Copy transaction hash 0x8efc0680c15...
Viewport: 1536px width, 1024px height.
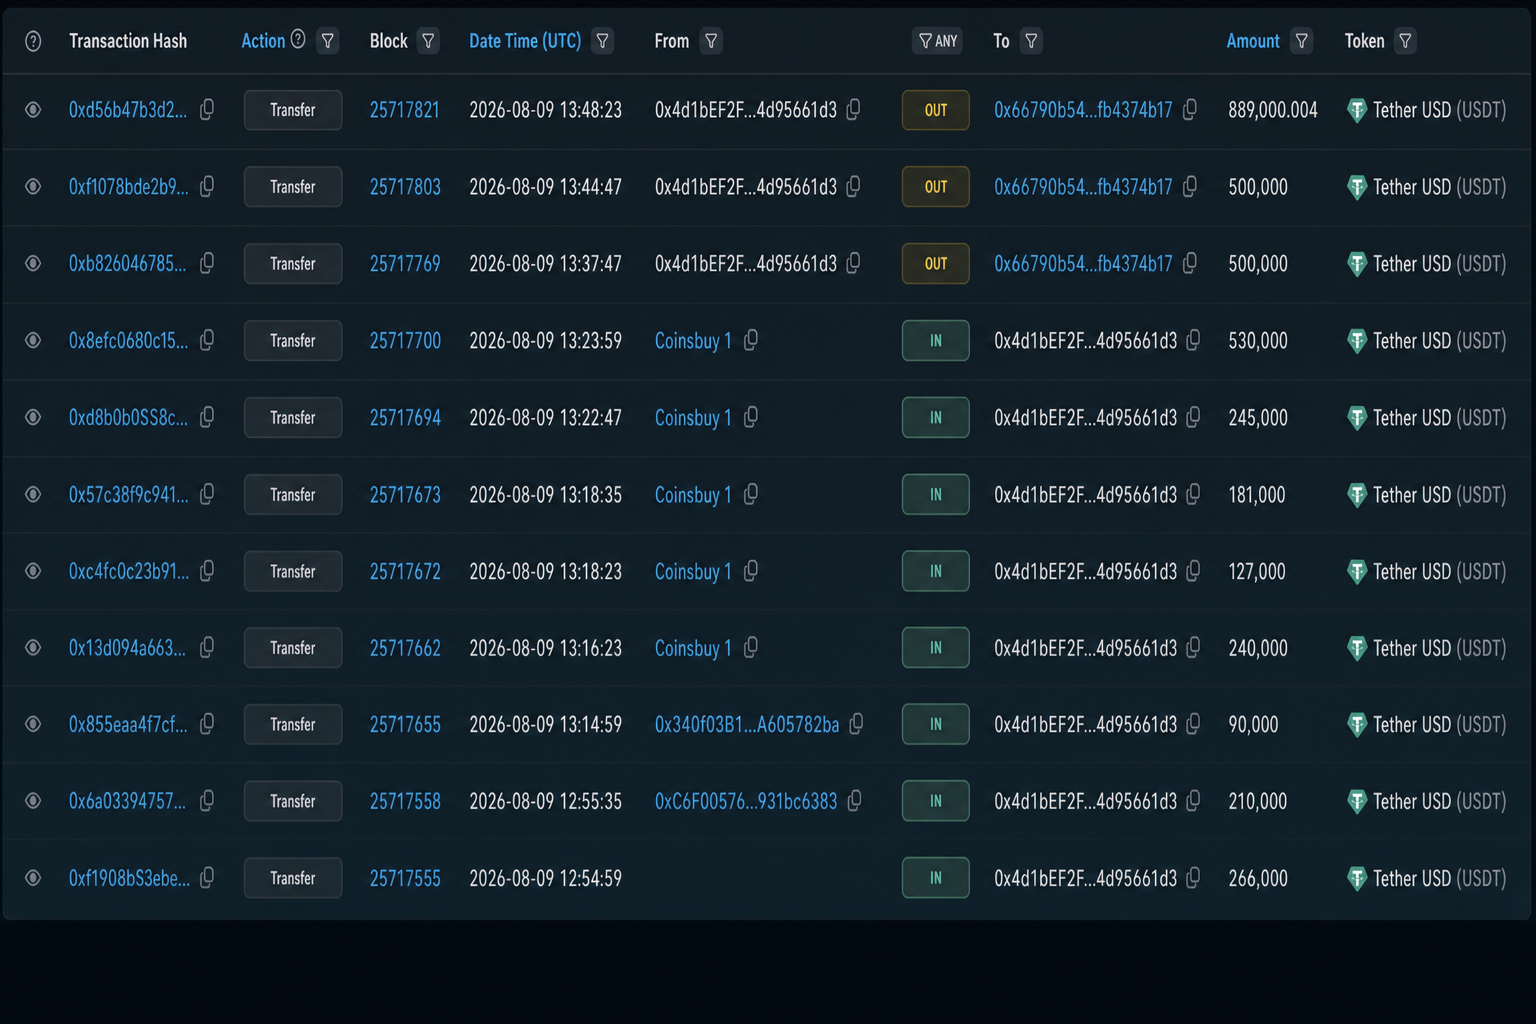click(207, 340)
